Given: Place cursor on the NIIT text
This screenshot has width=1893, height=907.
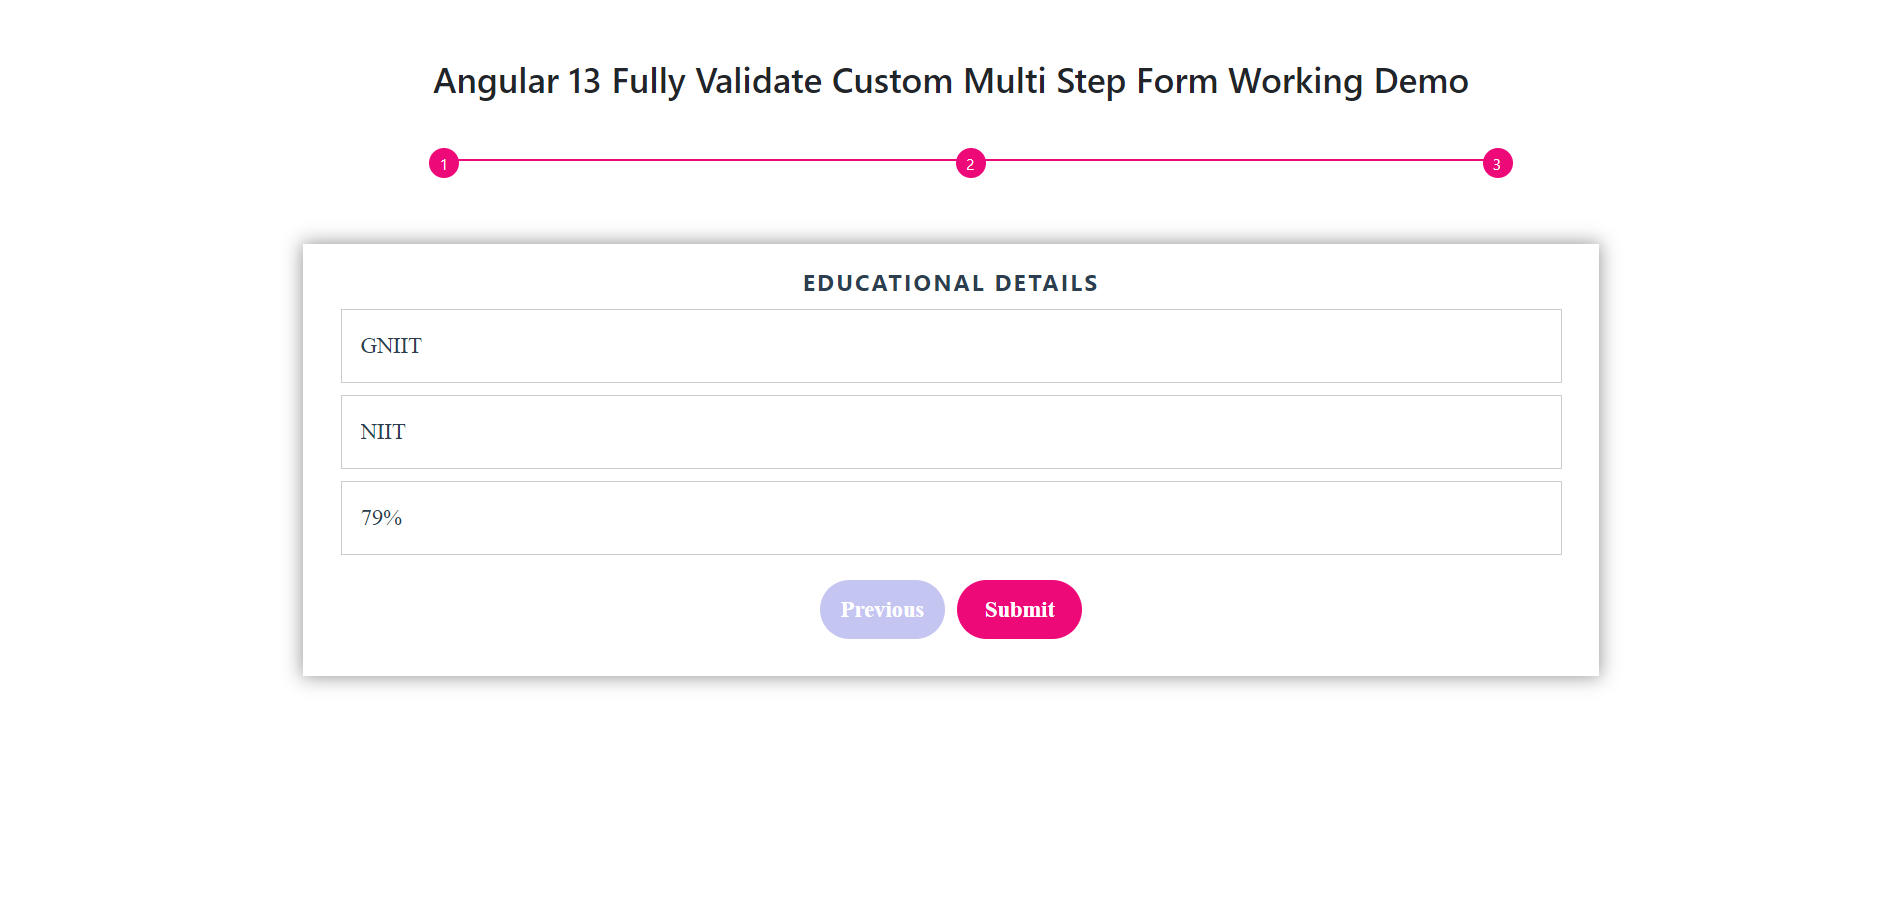Looking at the screenshot, I should click(x=383, y=432).
